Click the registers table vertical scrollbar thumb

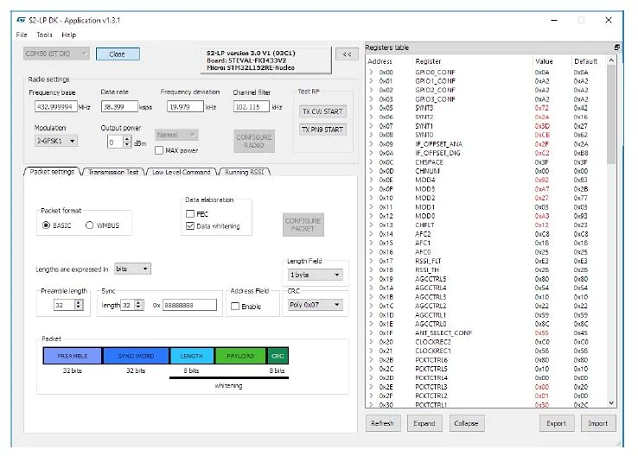click(611, 114)
